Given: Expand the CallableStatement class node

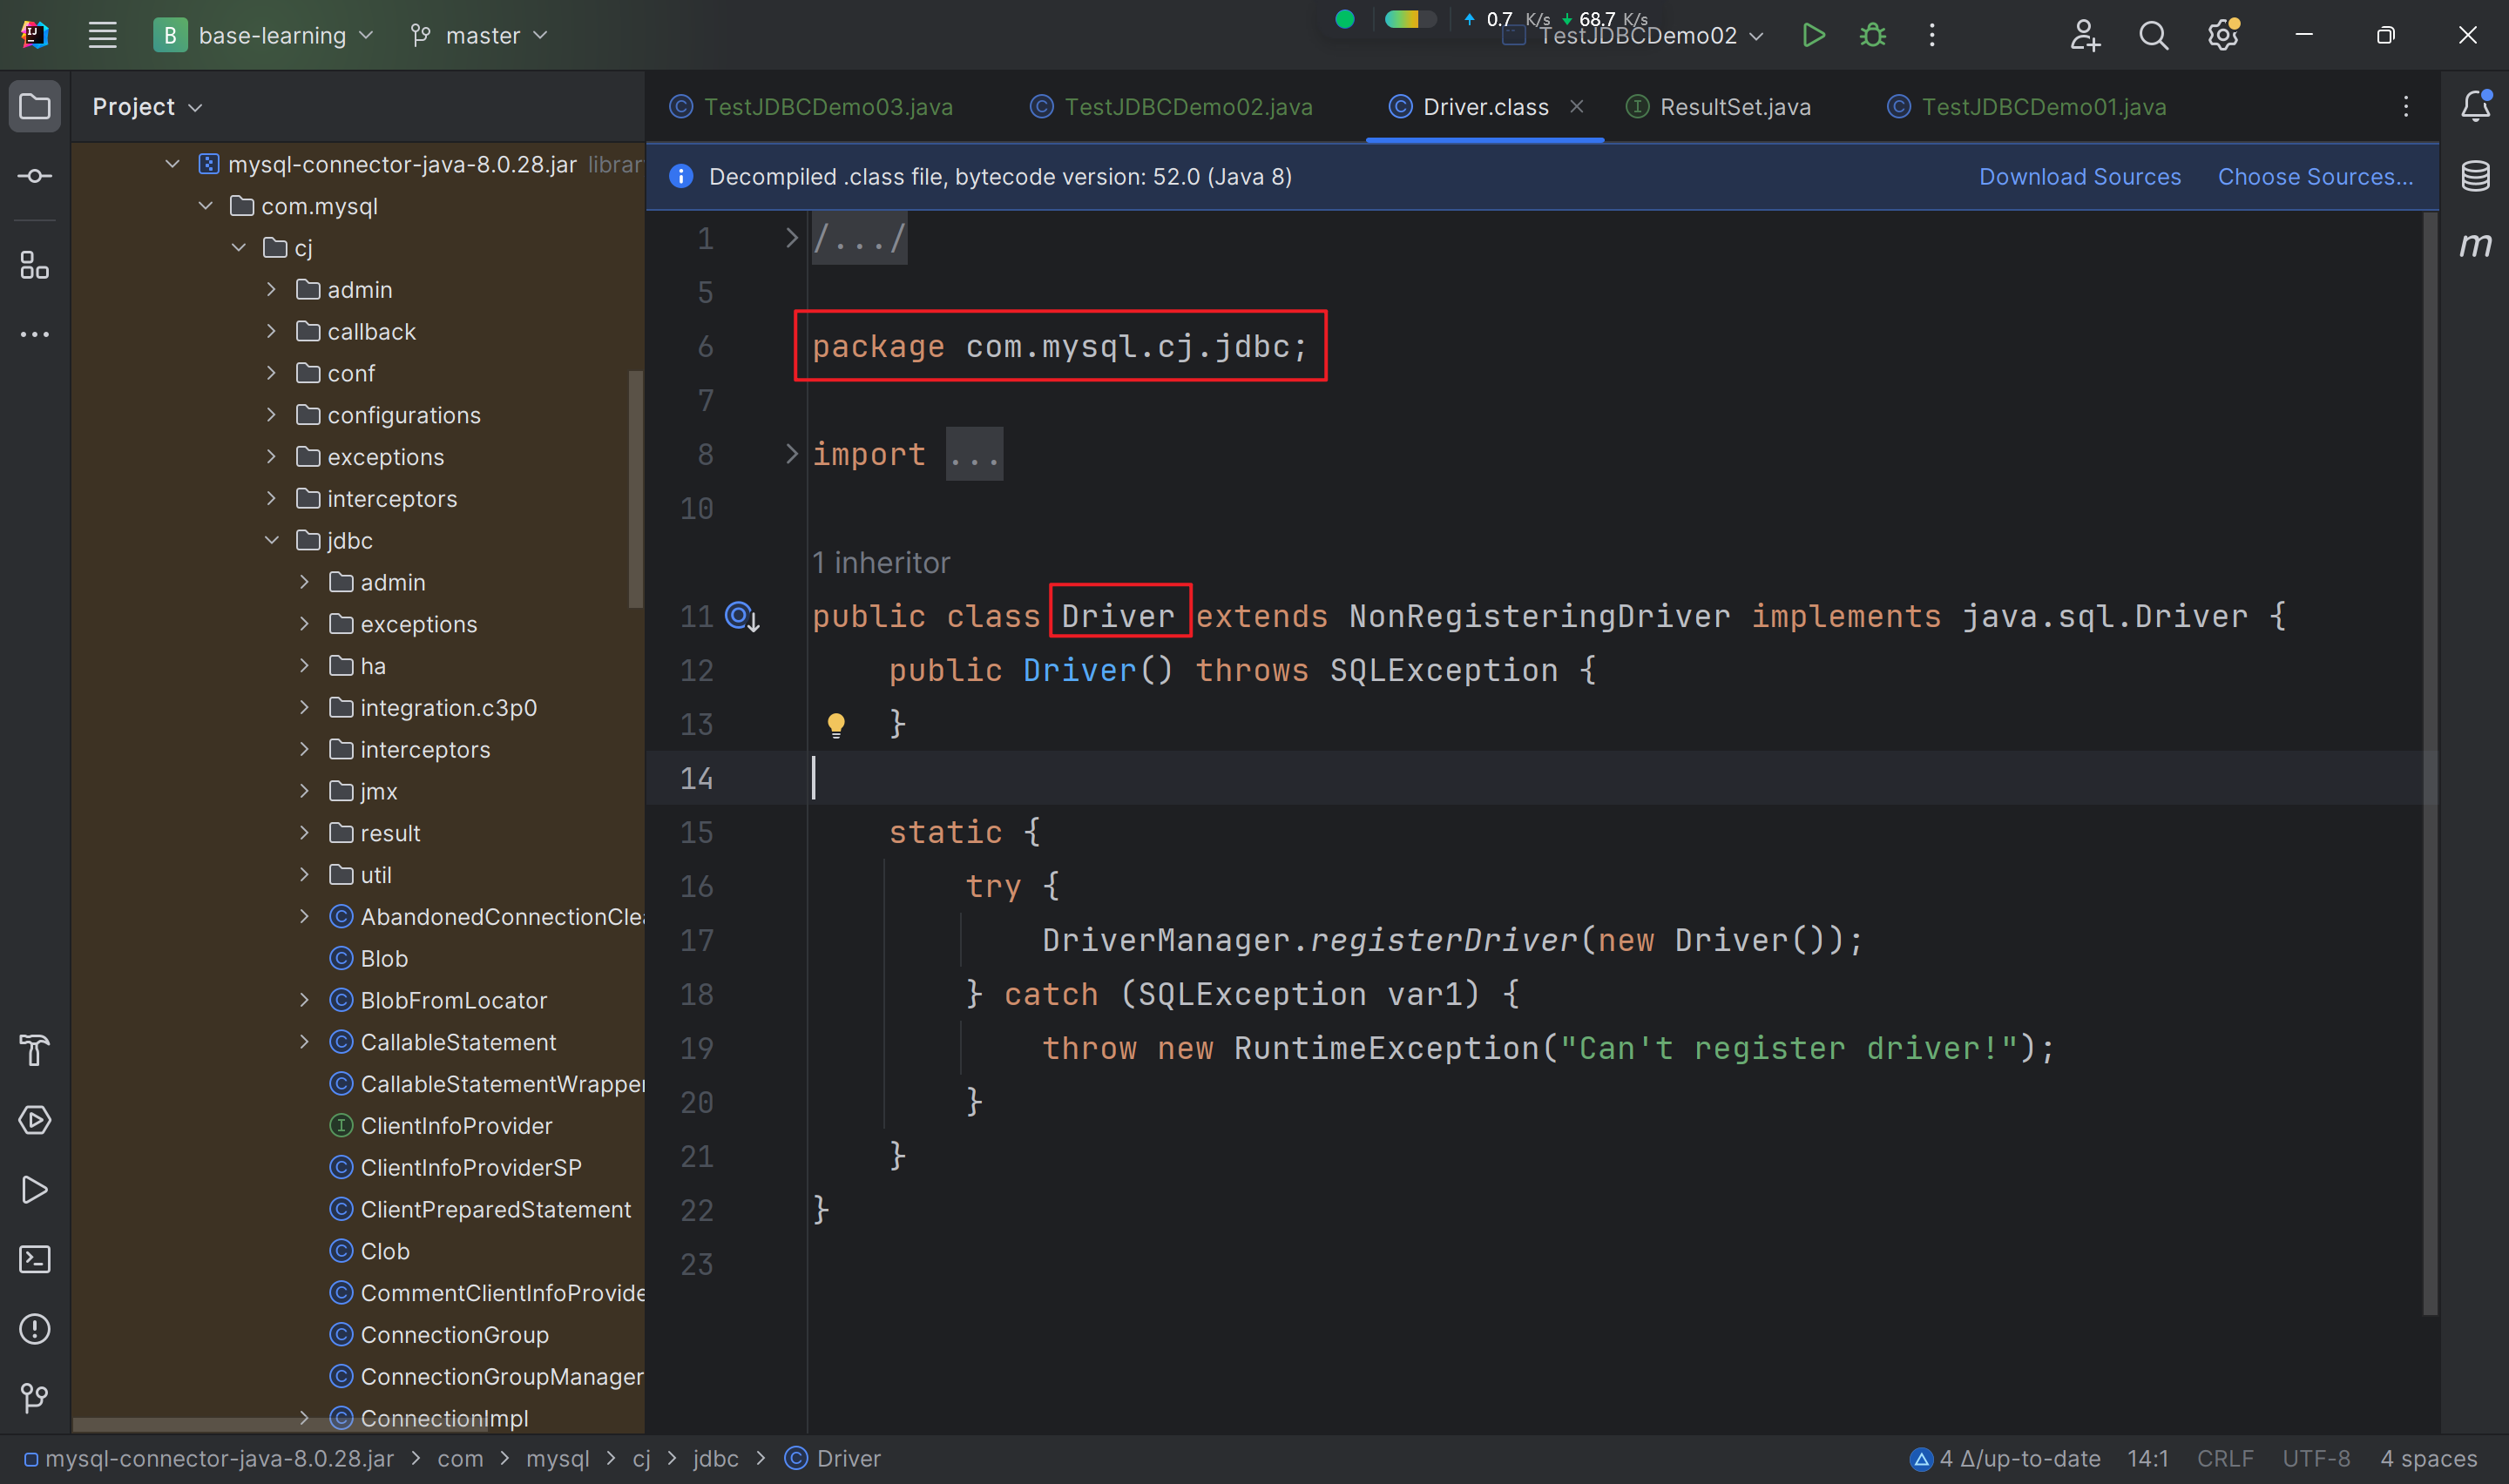Looking at the screenshot, I should pos(304,1041).
